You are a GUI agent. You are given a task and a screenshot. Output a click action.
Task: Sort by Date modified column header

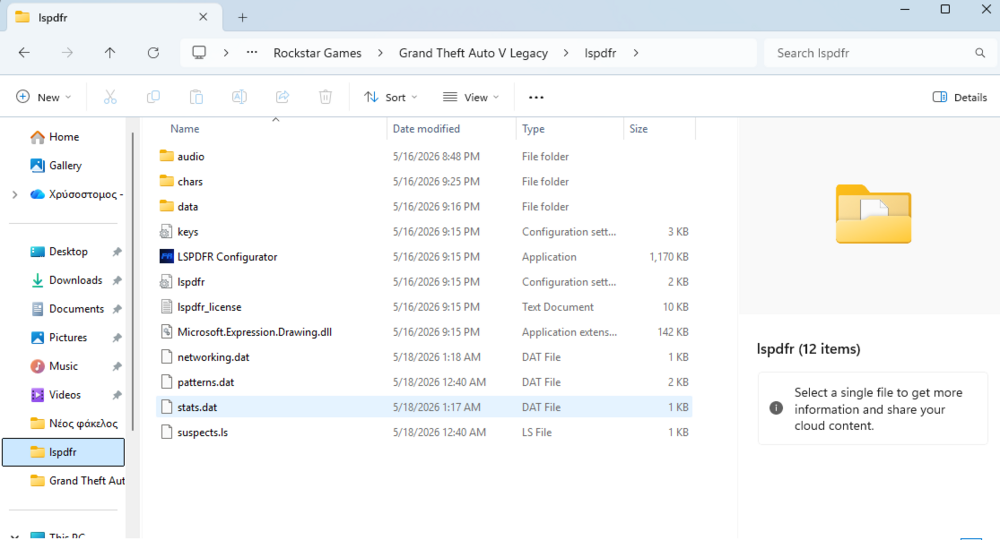pyautogui.click(x=426, y=129)
